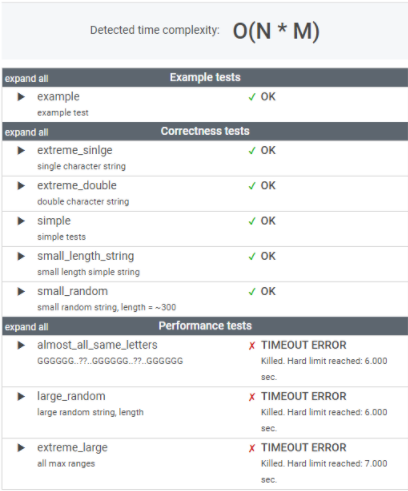
Task: Expand the extreme_large test arrow
Action: pos(21,448)
